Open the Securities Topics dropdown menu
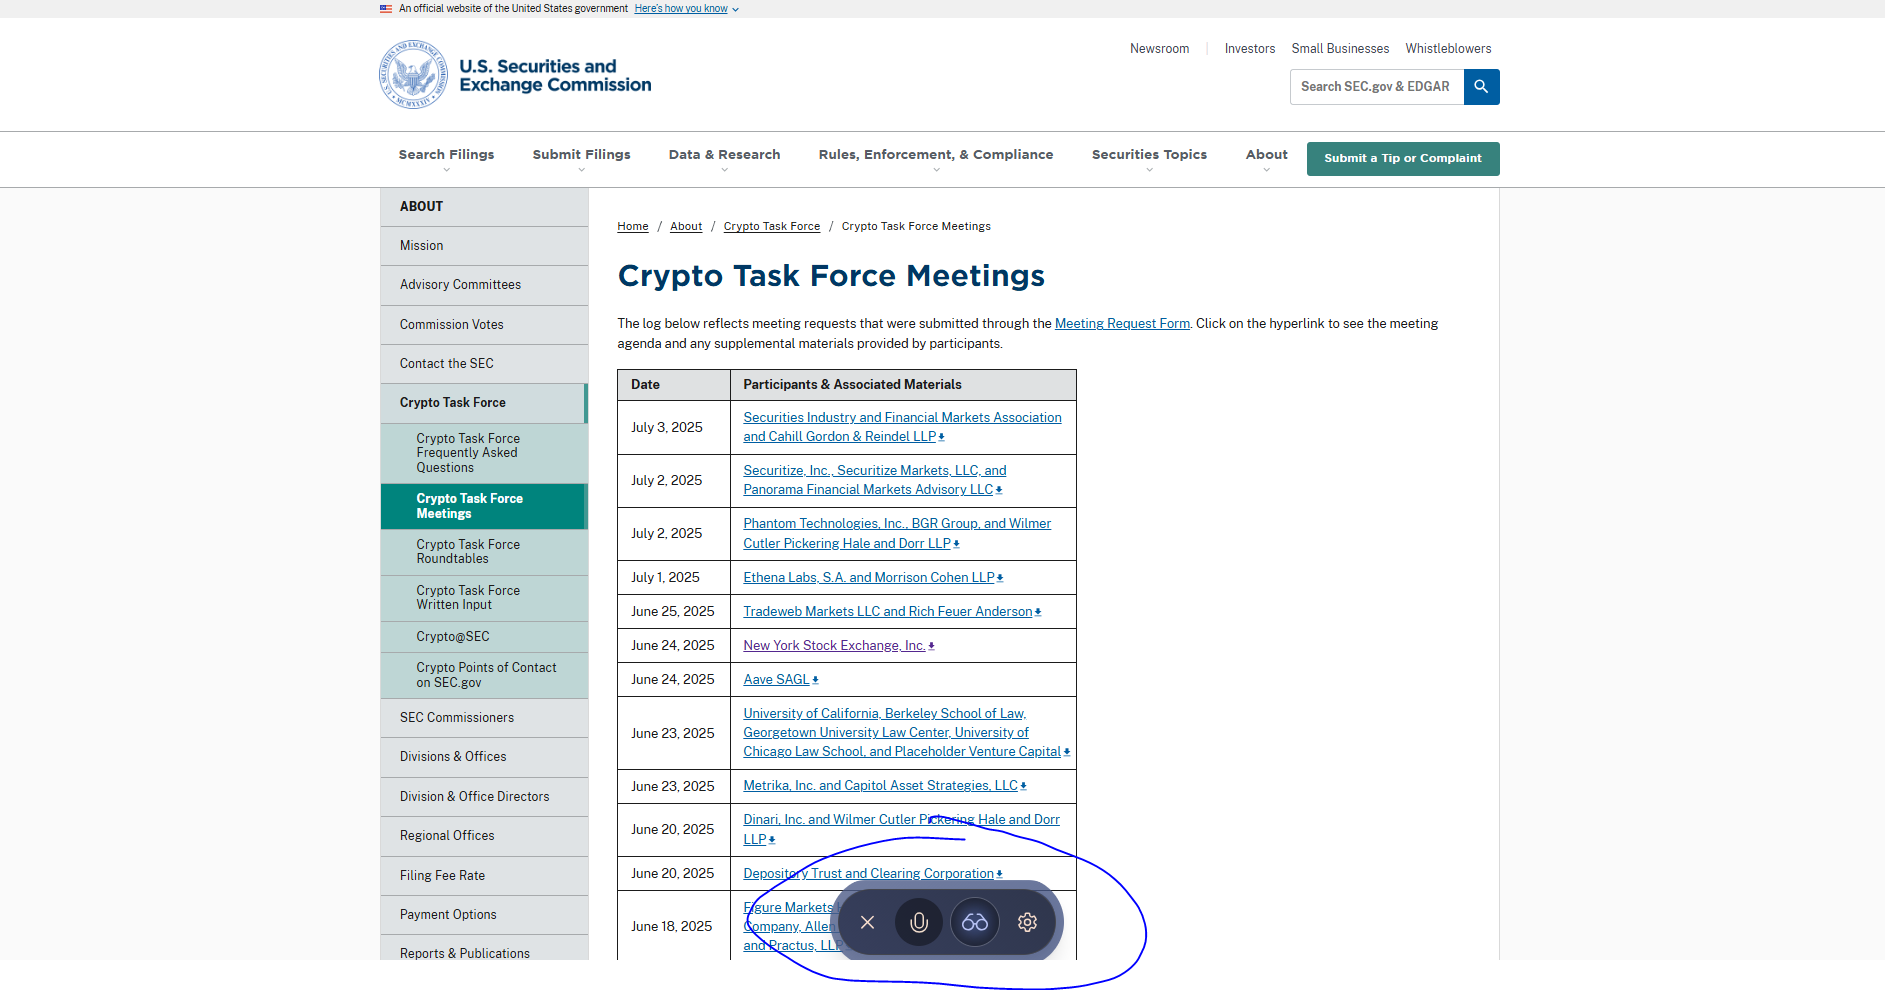The height and width of the screenshot is (990, 1885). pyautogui.click(x=1149, y=158)
